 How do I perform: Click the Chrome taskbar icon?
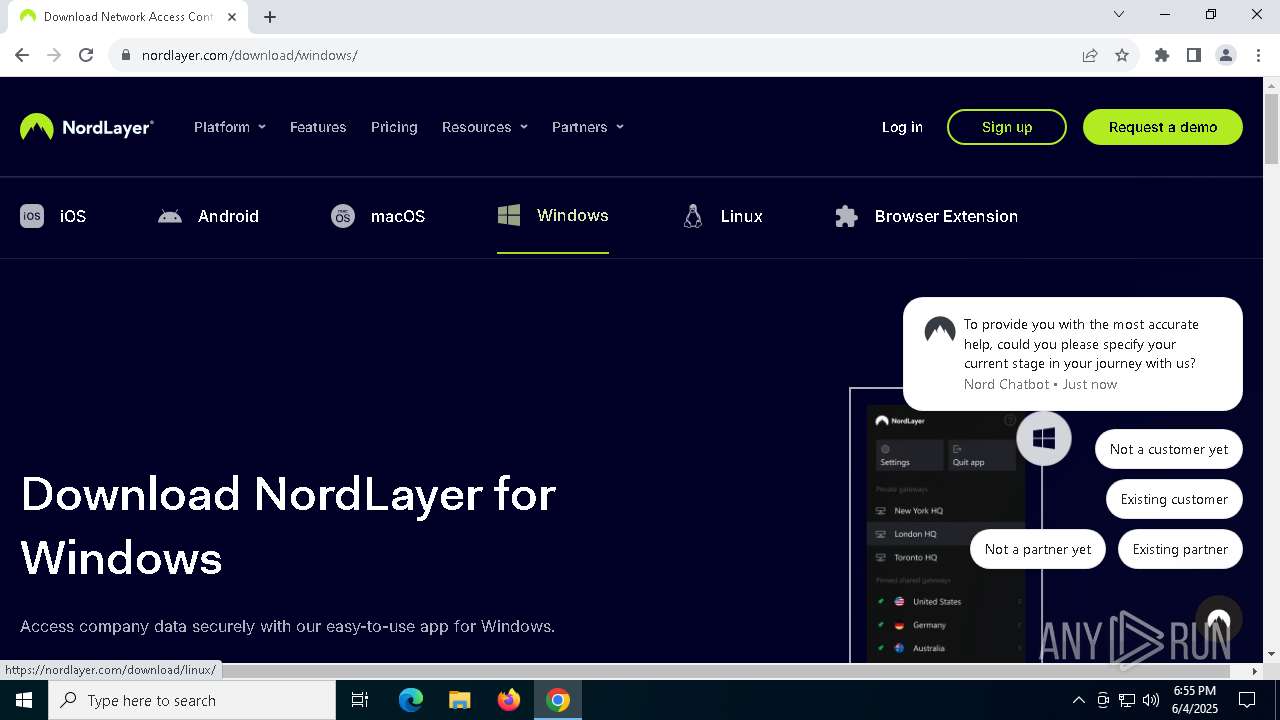(x=558, y=700)
